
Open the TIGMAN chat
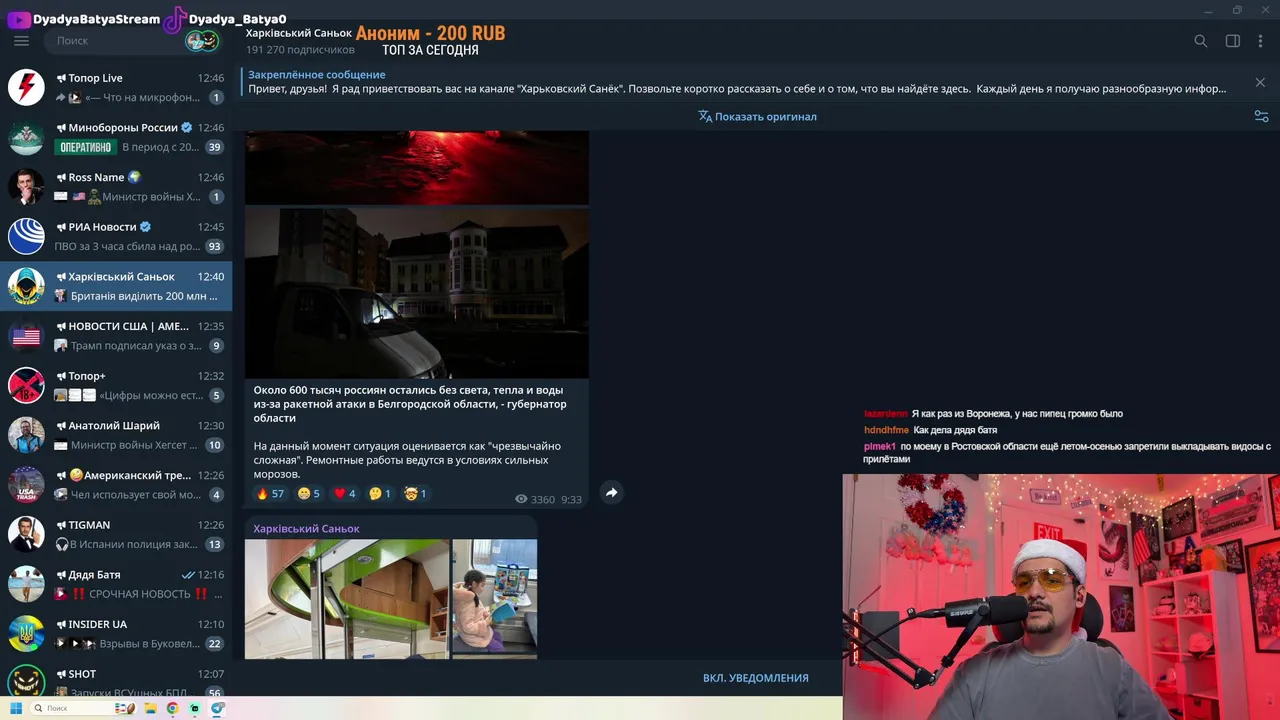click(116, 534)
